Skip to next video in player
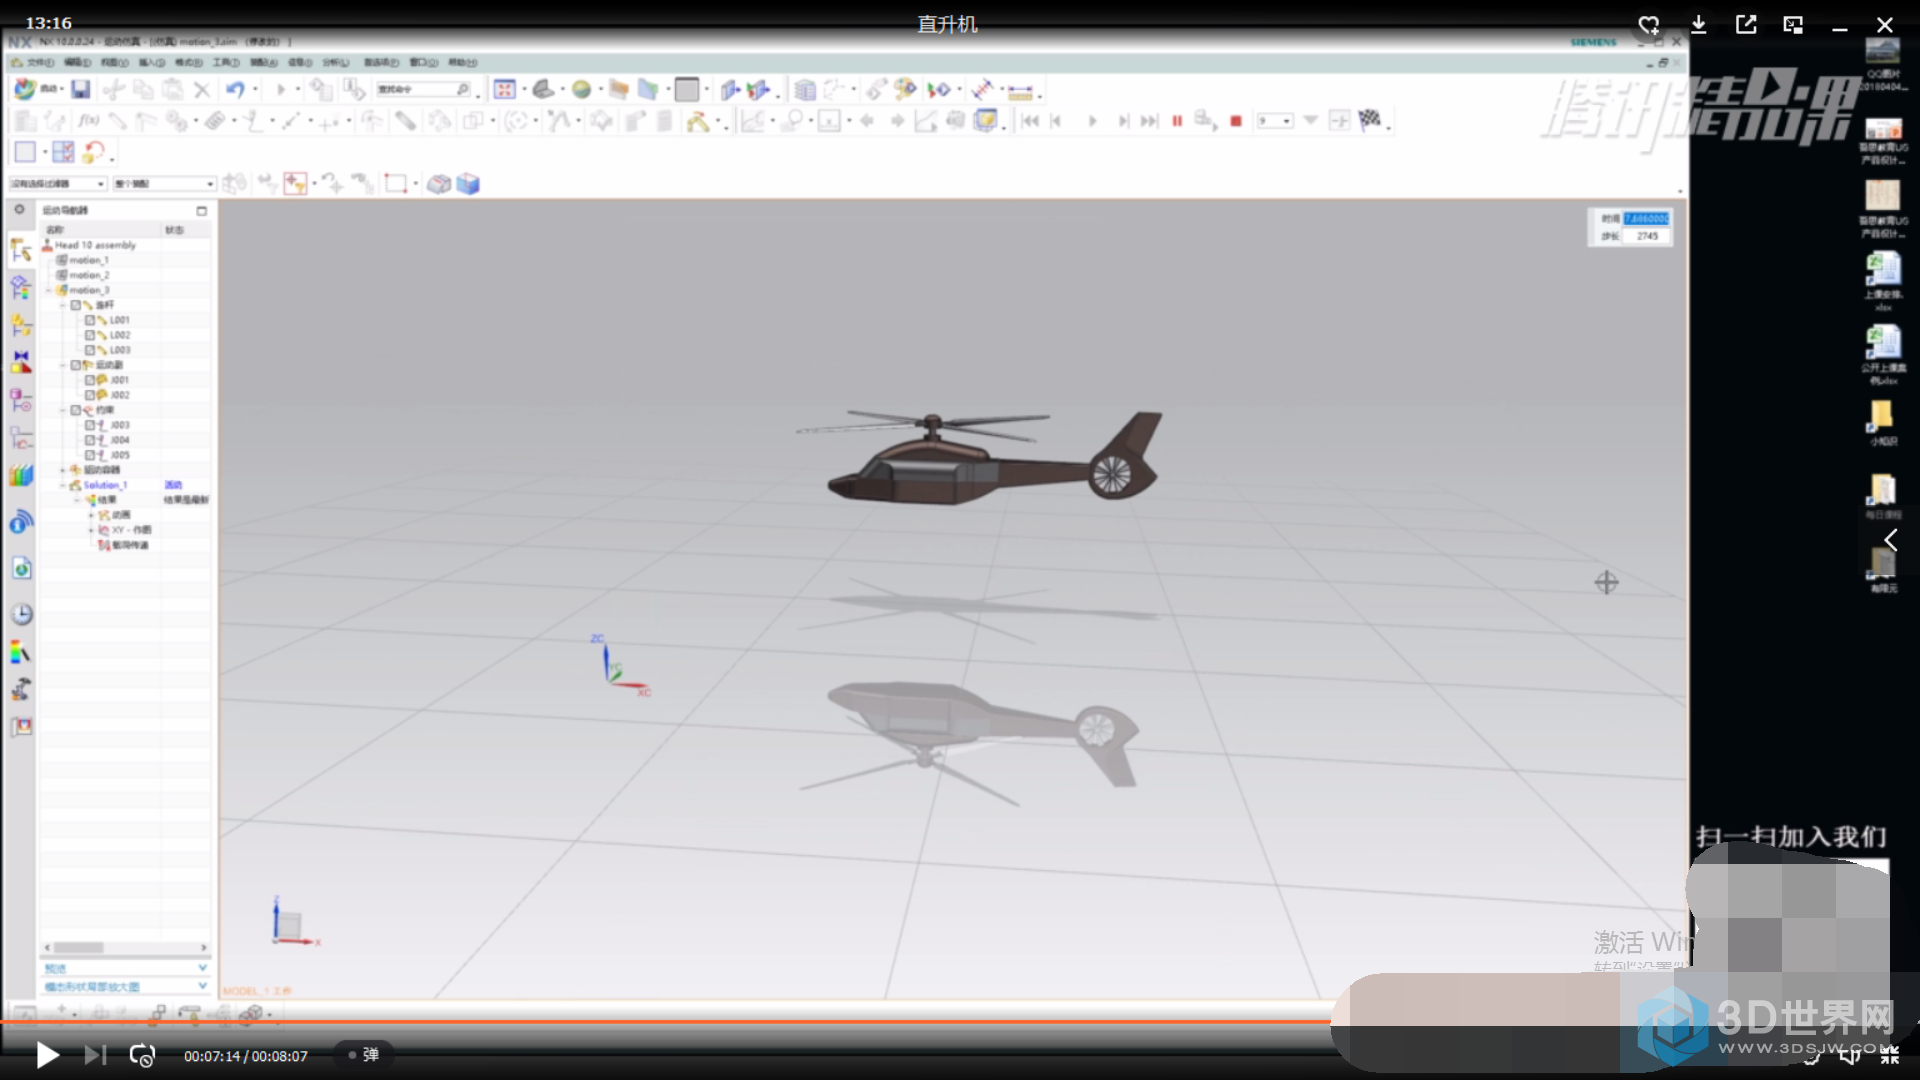The width and height of the screenshot is (1920, 1080). coord(94,1055)
